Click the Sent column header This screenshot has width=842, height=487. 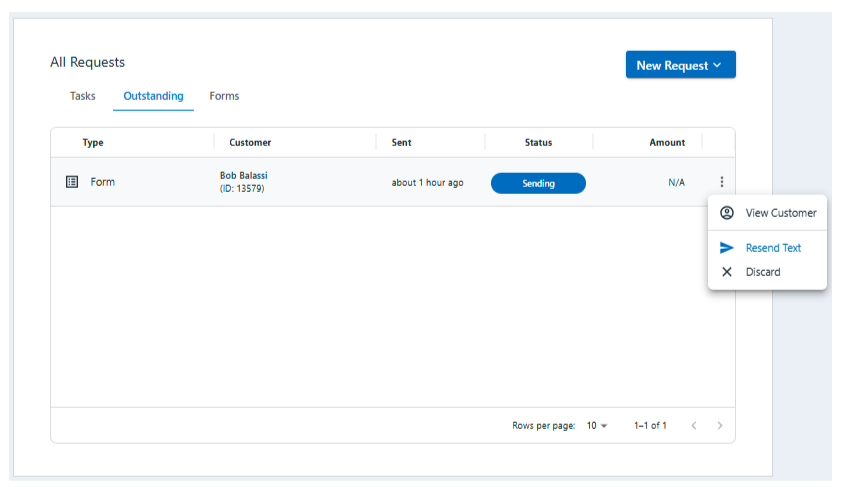coord(401,143)
